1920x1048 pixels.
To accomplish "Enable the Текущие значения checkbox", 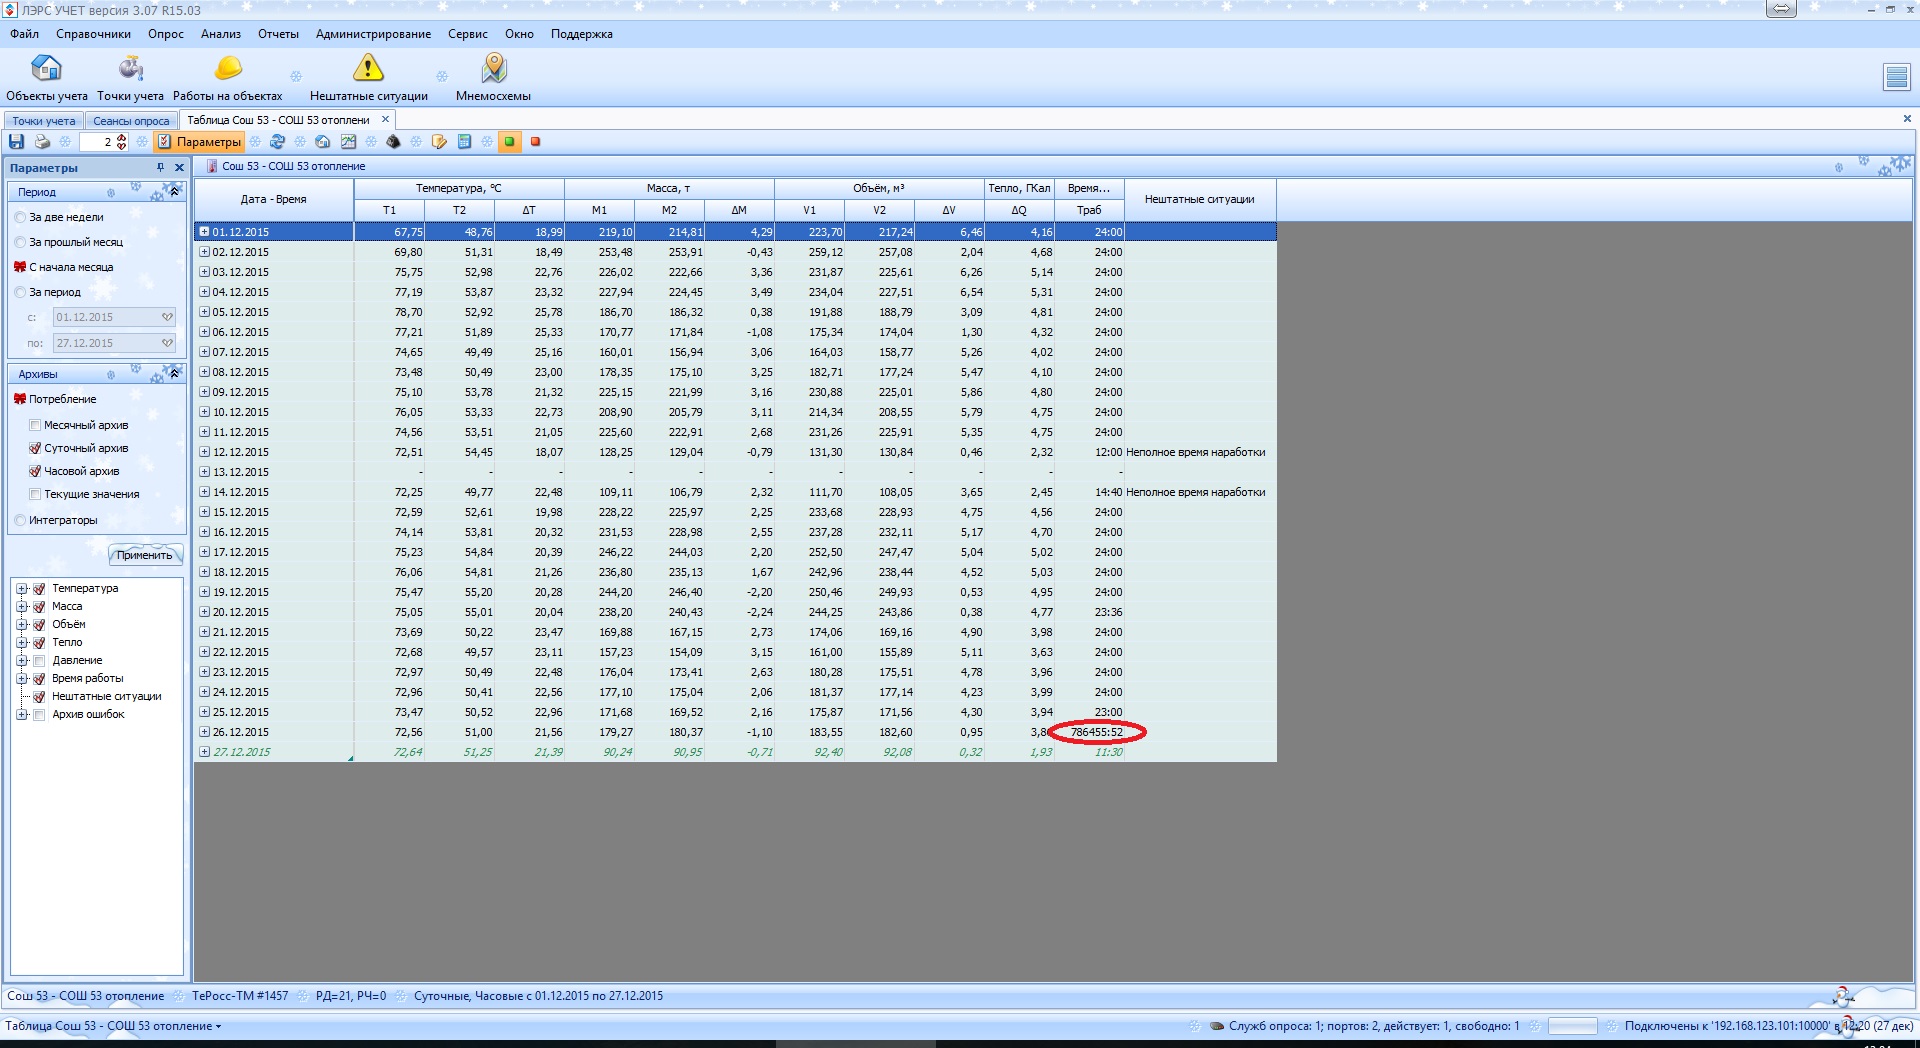I will (35, 494).
